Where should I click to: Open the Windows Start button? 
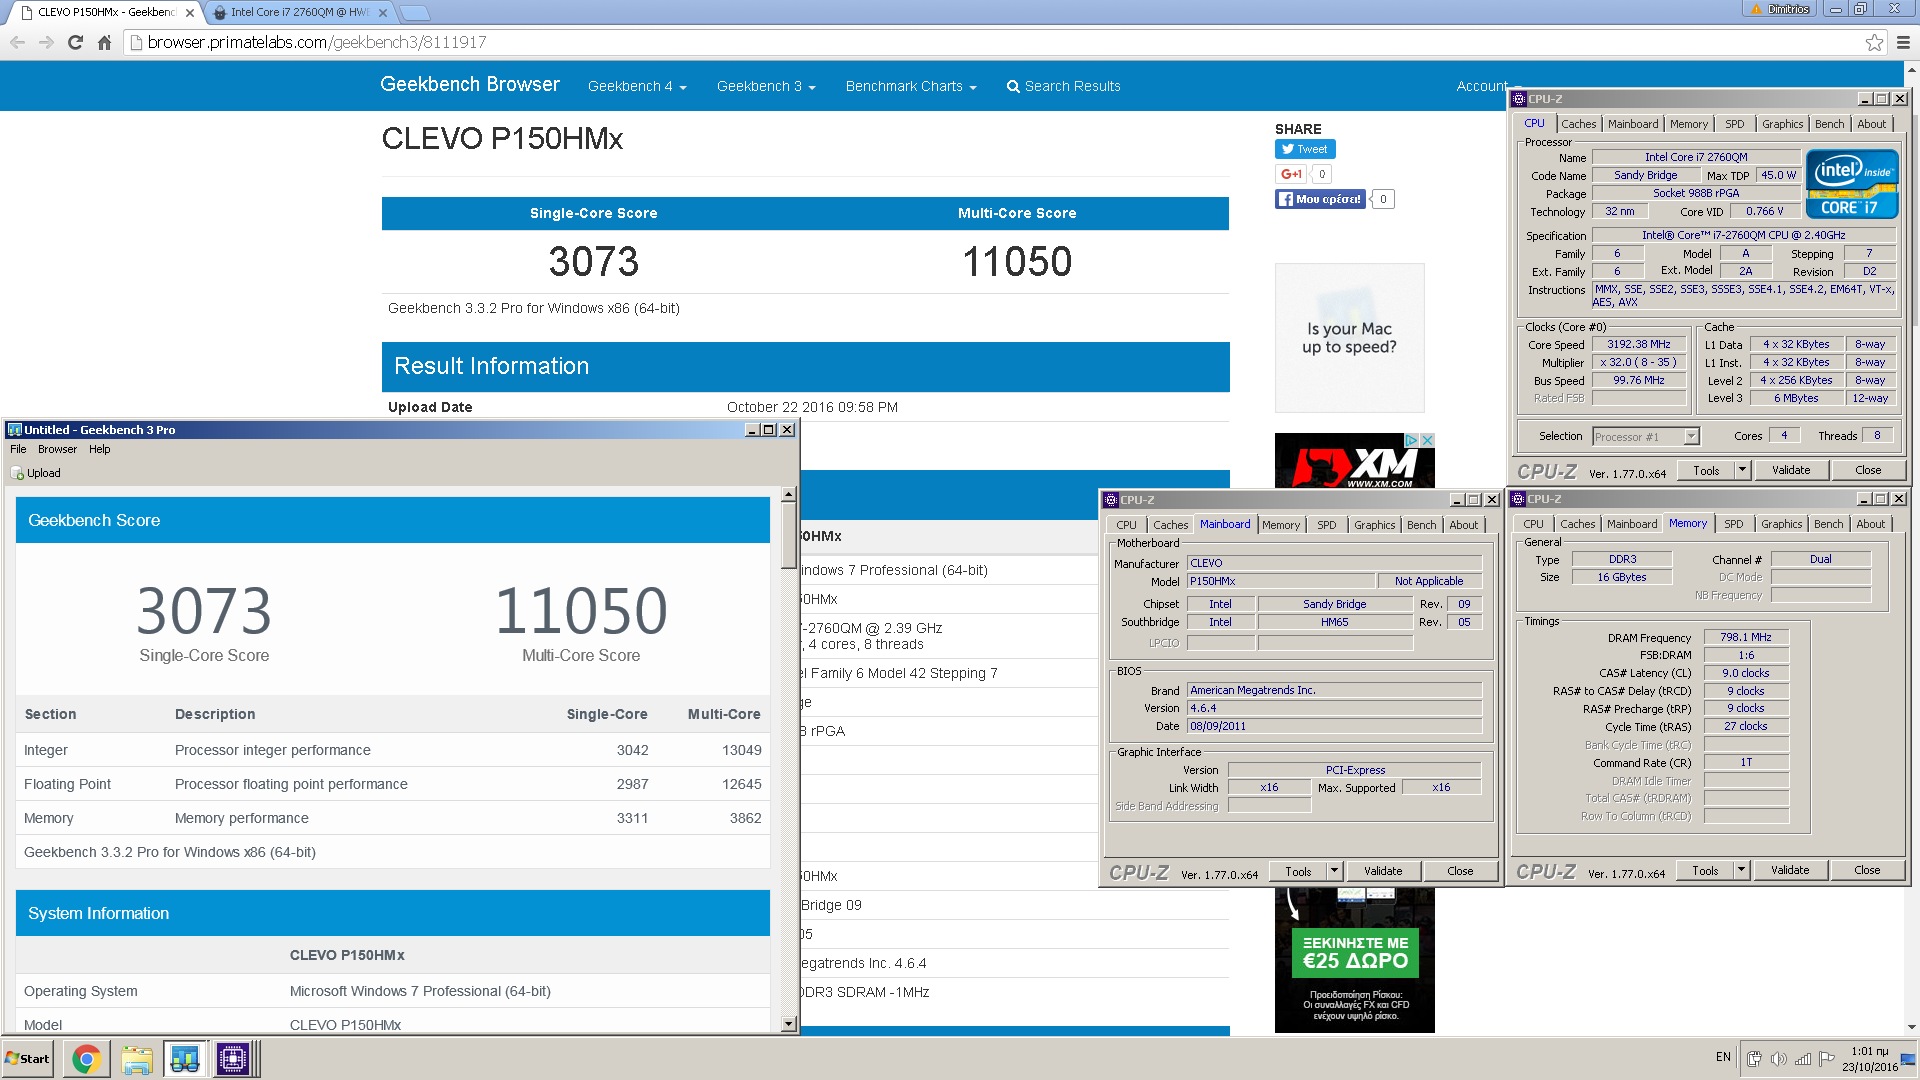point(28,1059)
